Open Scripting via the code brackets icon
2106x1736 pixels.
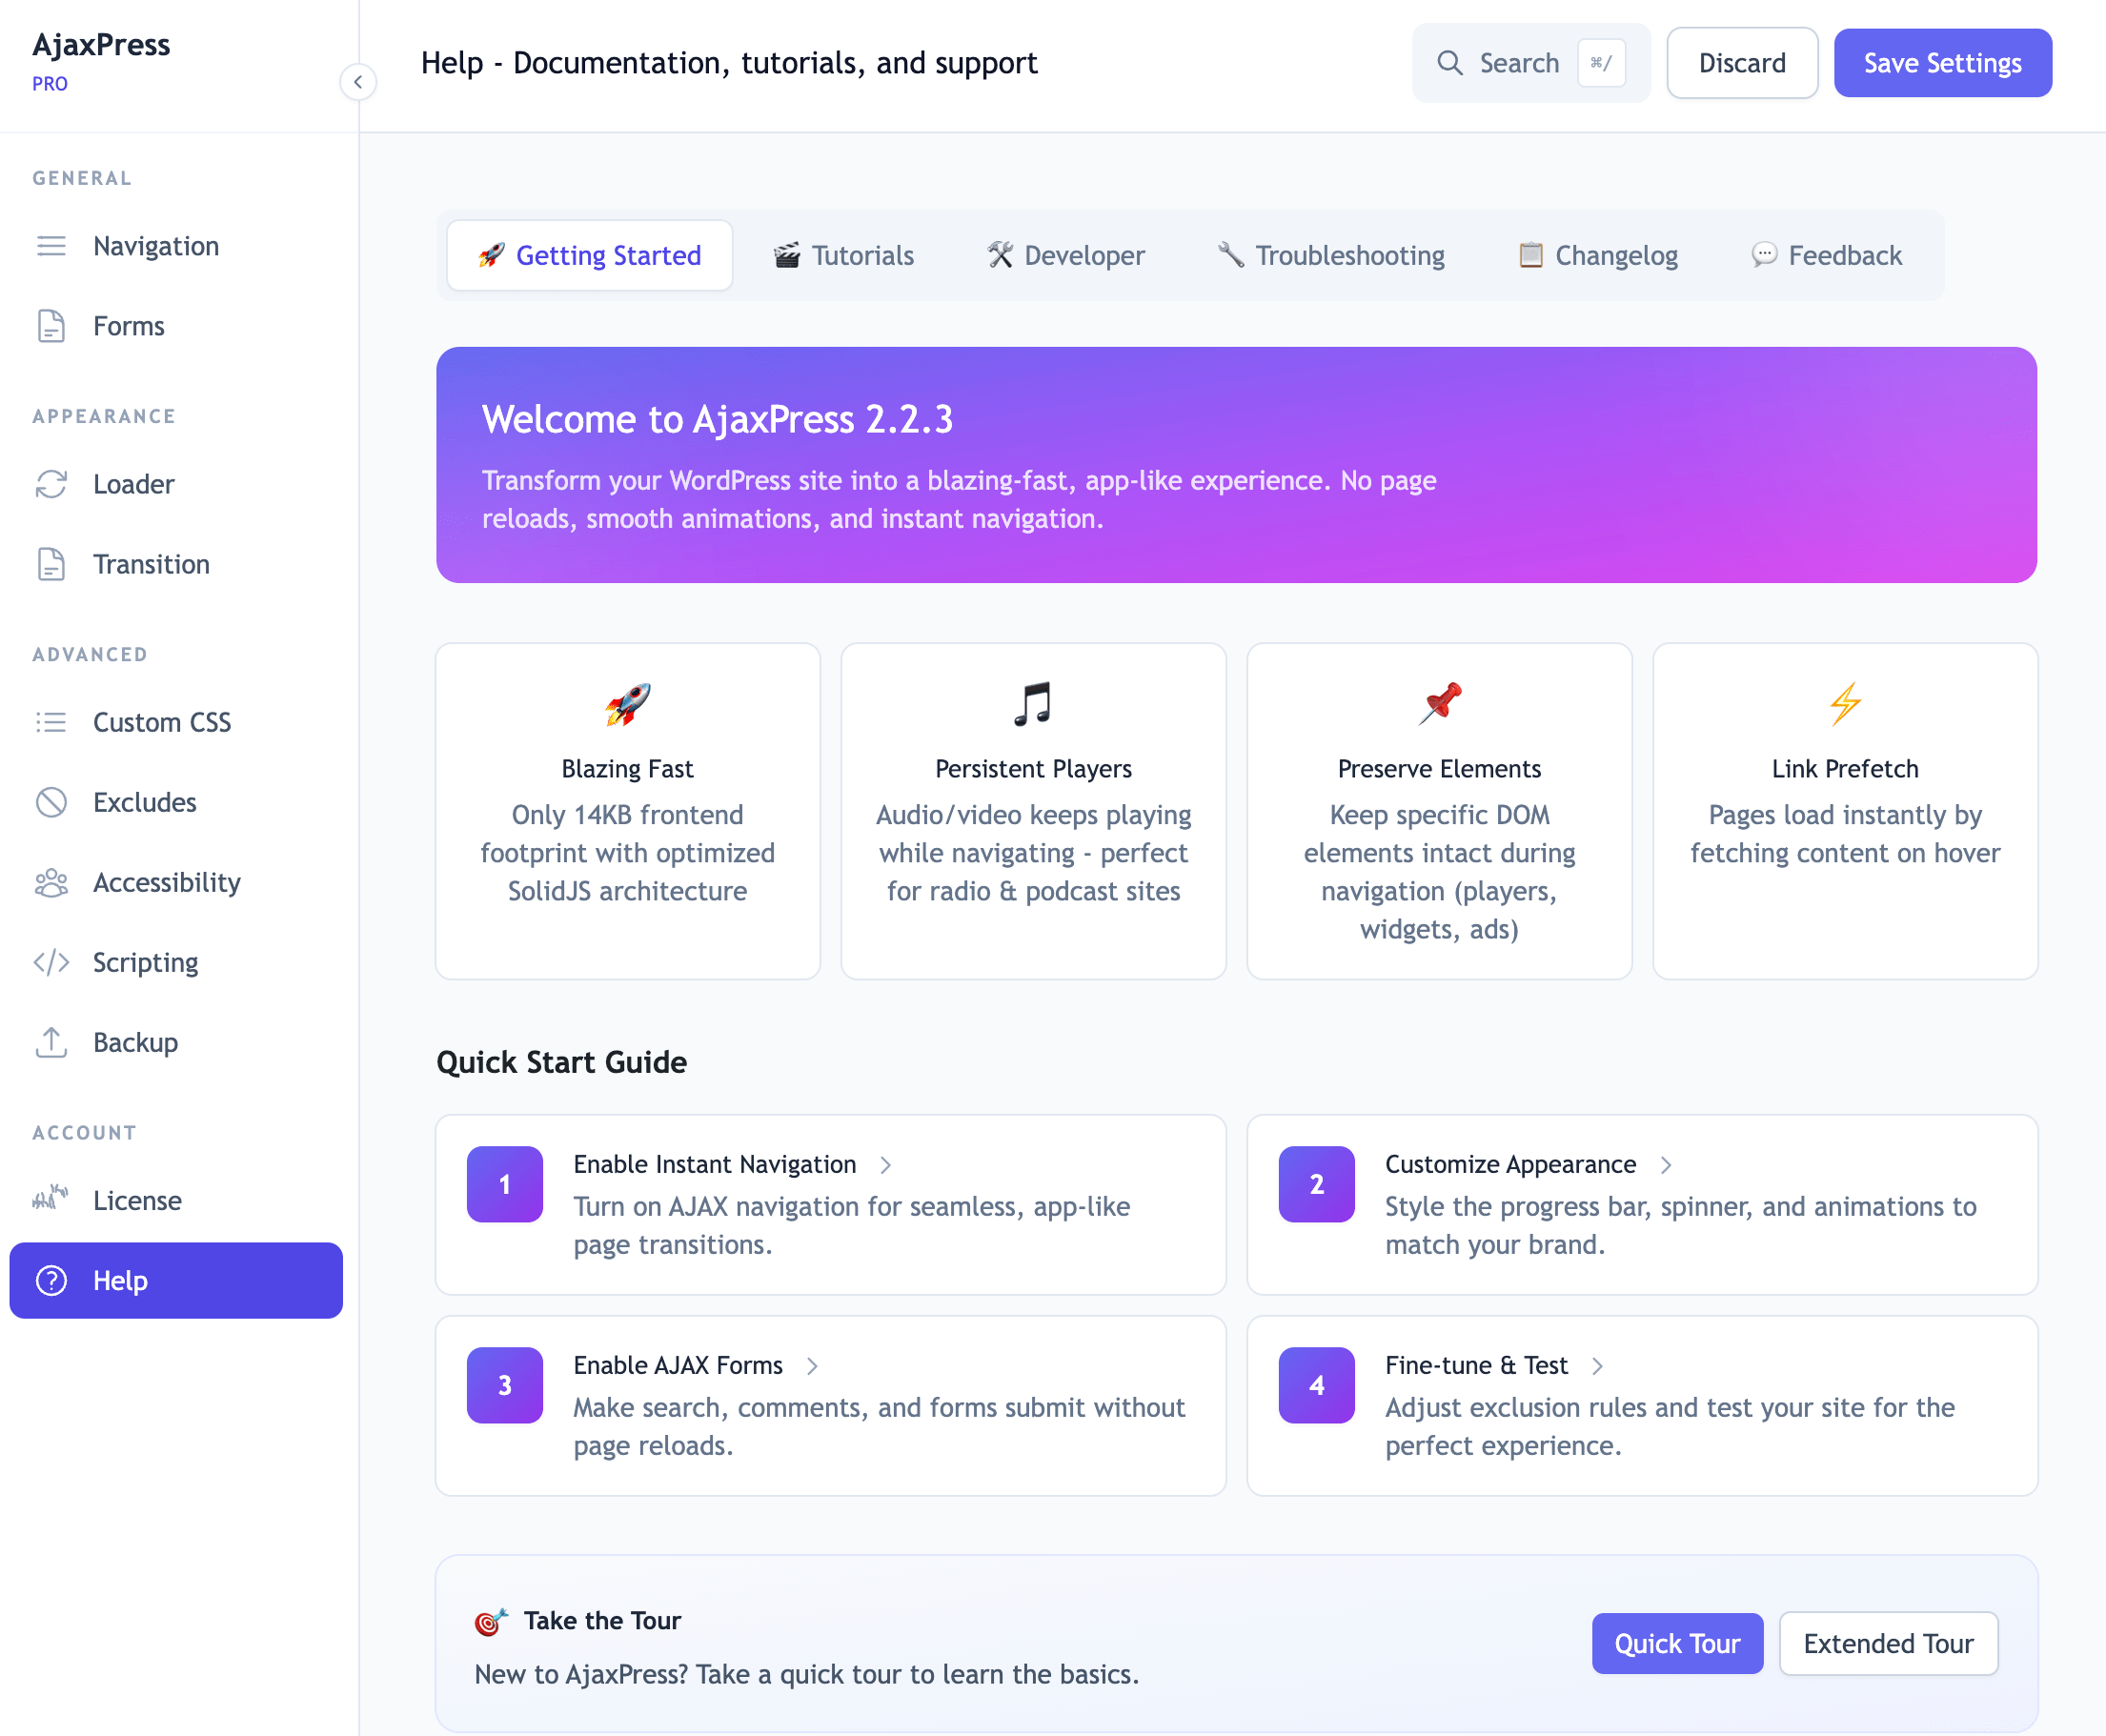coord(51,962)
